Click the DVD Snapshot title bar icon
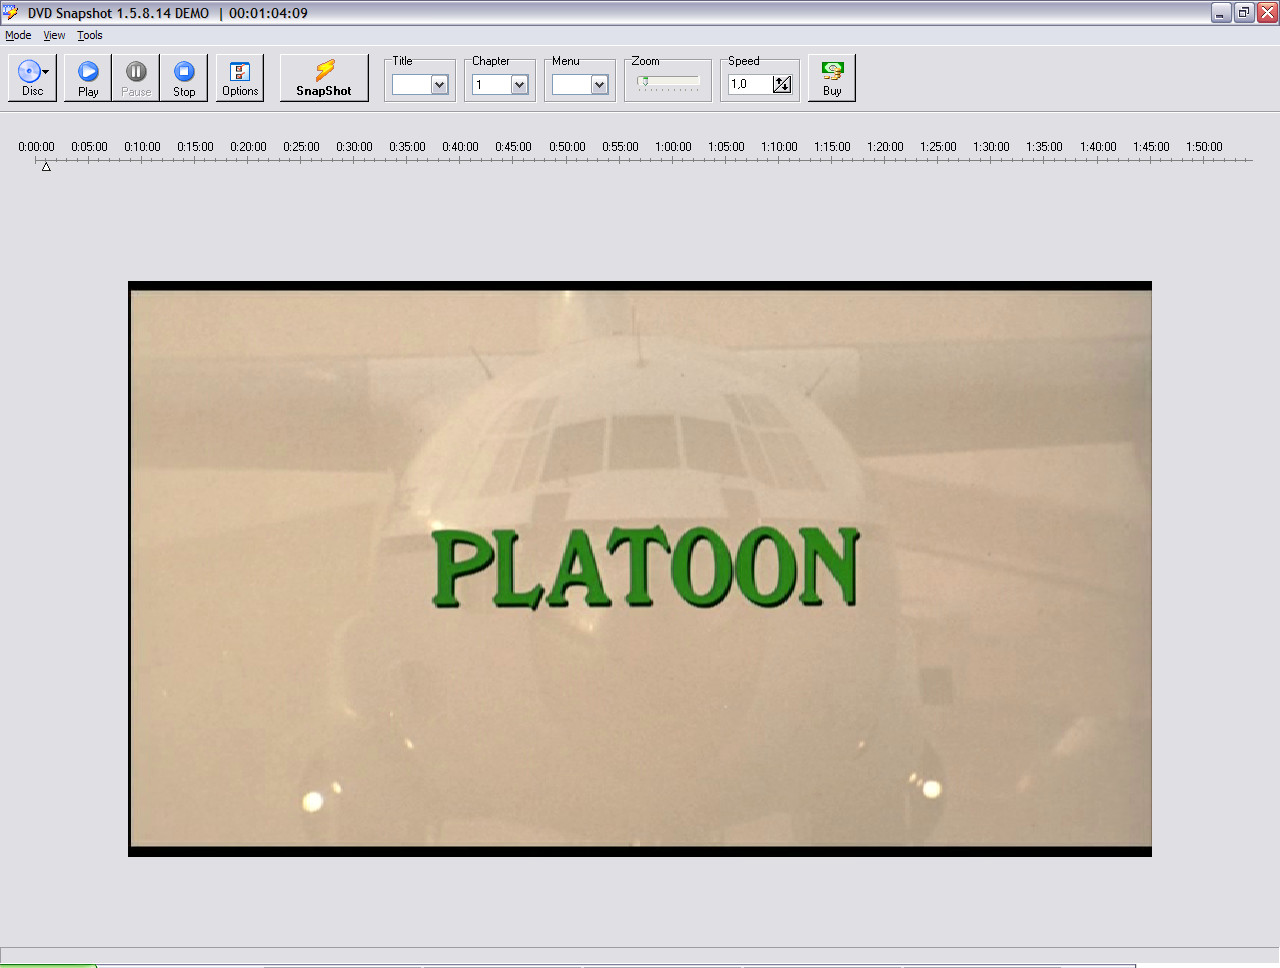 click(11, 13)
